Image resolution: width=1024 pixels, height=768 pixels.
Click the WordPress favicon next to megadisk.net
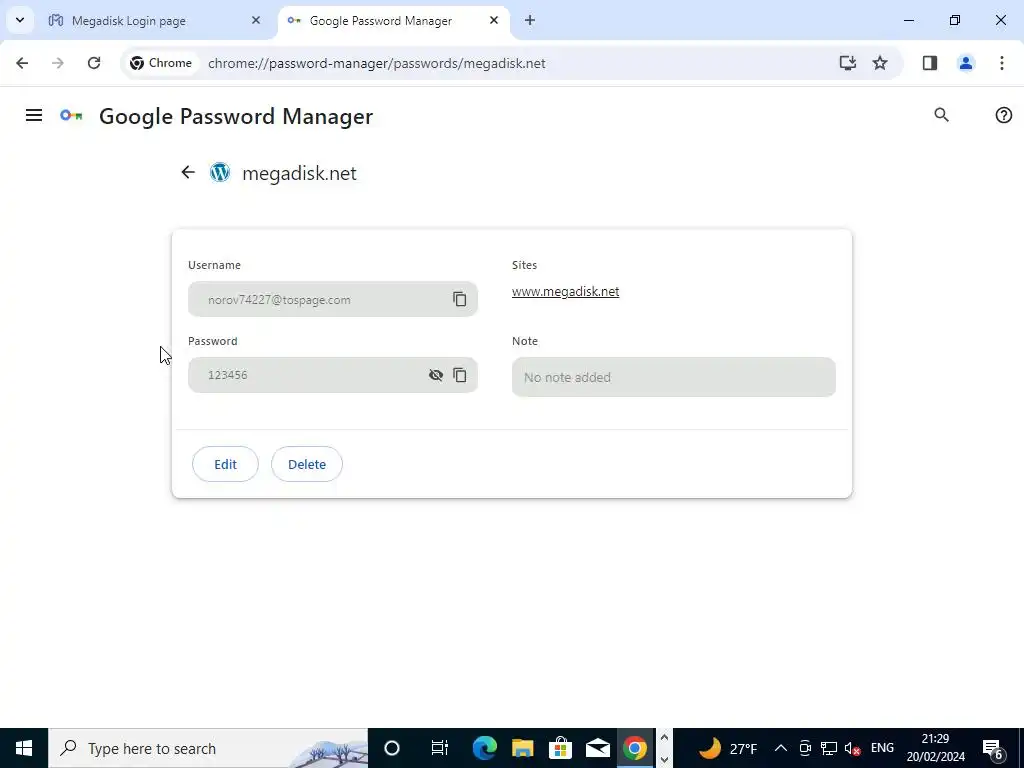(220, 172)
